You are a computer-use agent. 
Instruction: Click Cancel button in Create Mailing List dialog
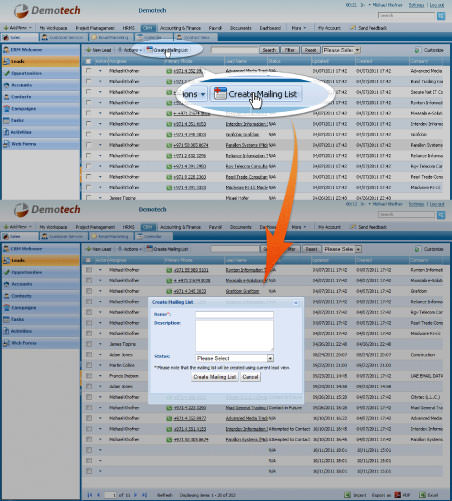tap(250, 377)
